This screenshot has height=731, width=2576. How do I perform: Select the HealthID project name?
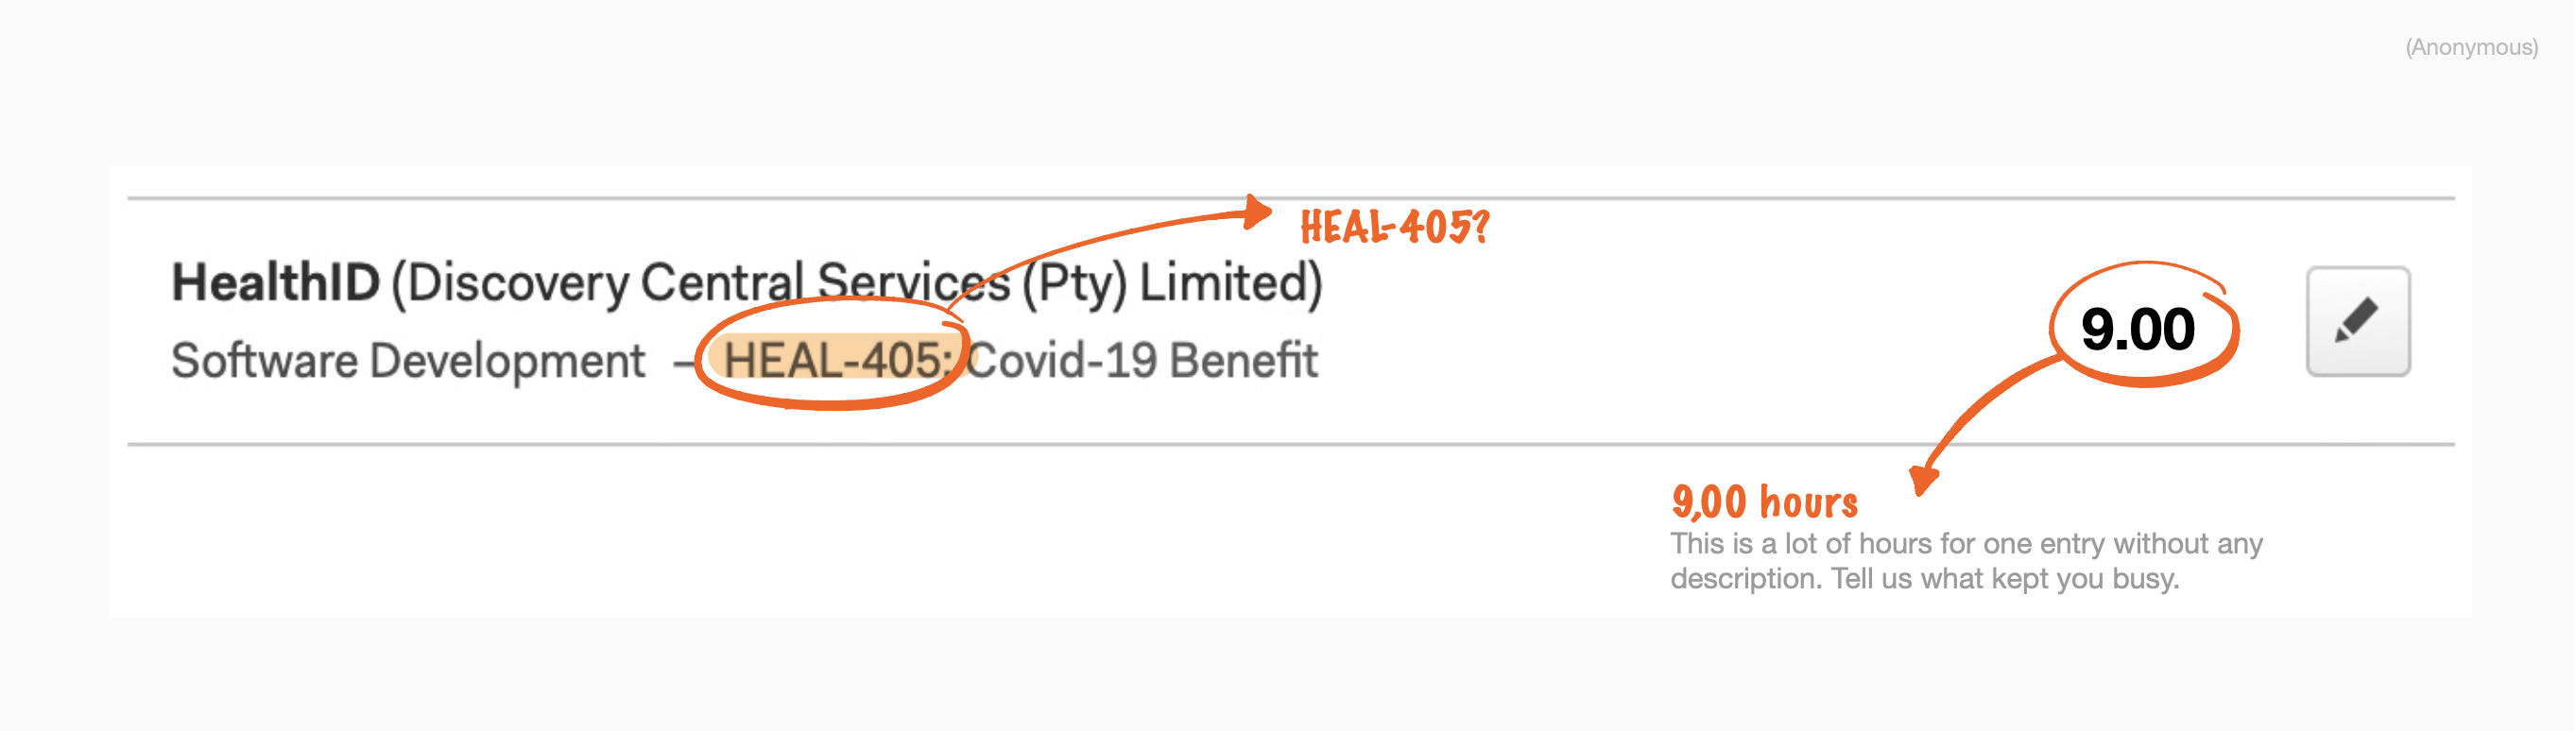(276, 282)
